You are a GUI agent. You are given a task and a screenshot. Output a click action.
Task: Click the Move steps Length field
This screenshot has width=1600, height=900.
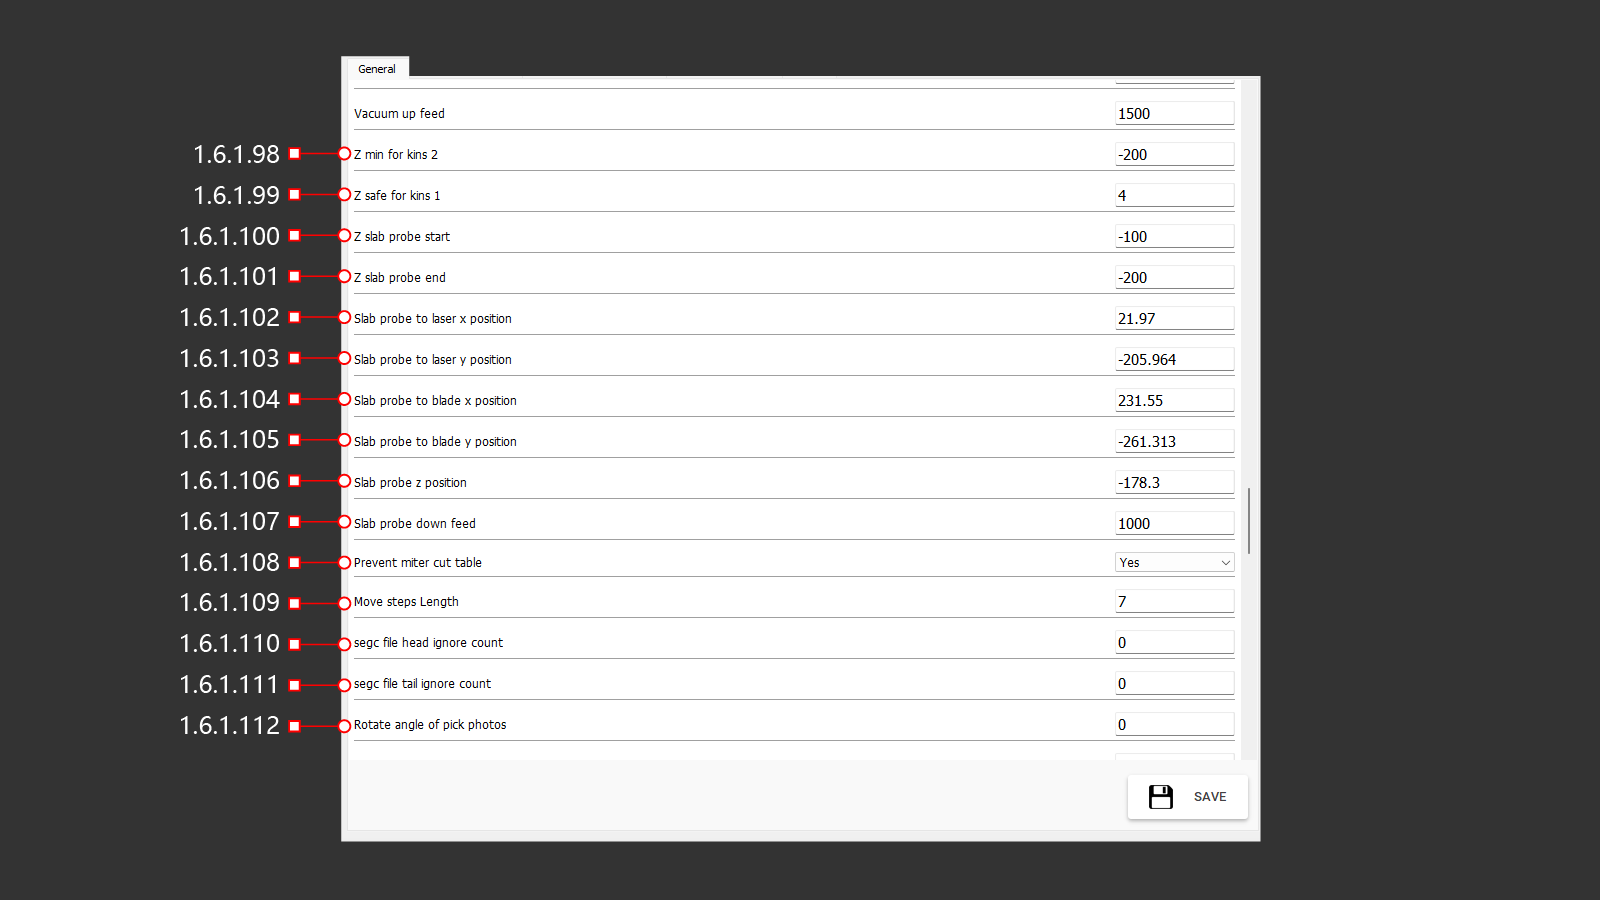1174,602
